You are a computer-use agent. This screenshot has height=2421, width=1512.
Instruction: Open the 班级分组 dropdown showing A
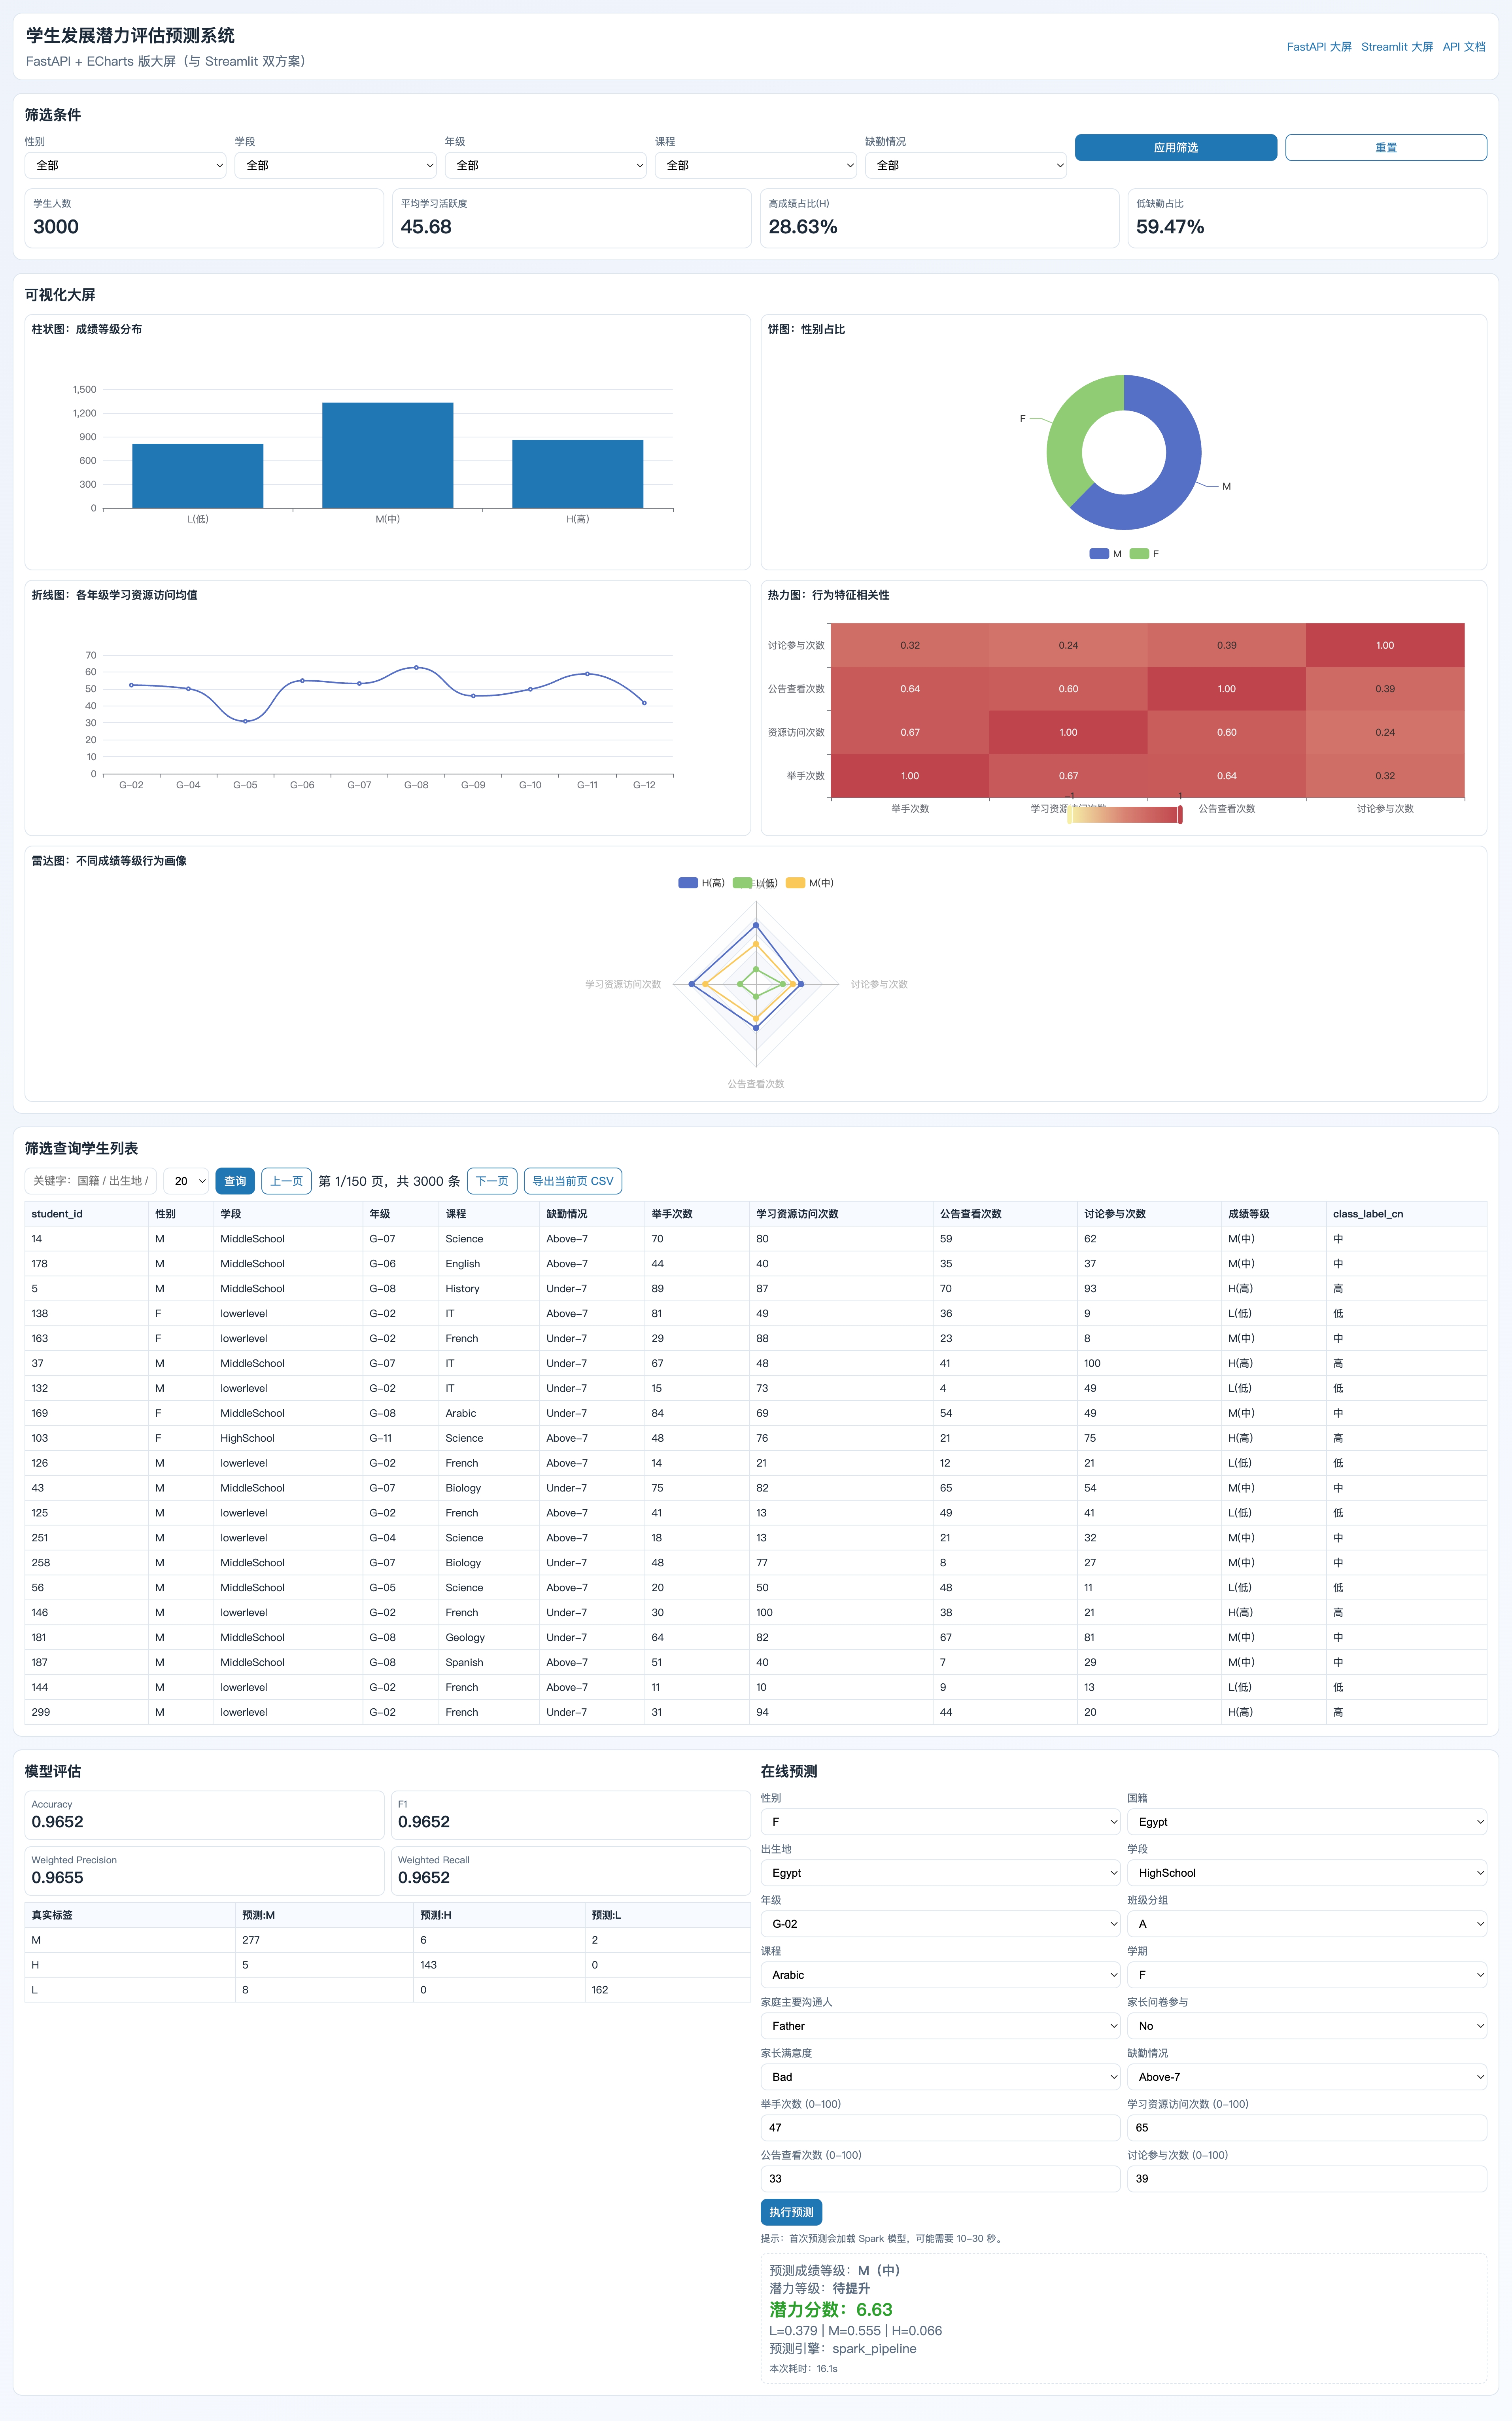point(1307,1924)
